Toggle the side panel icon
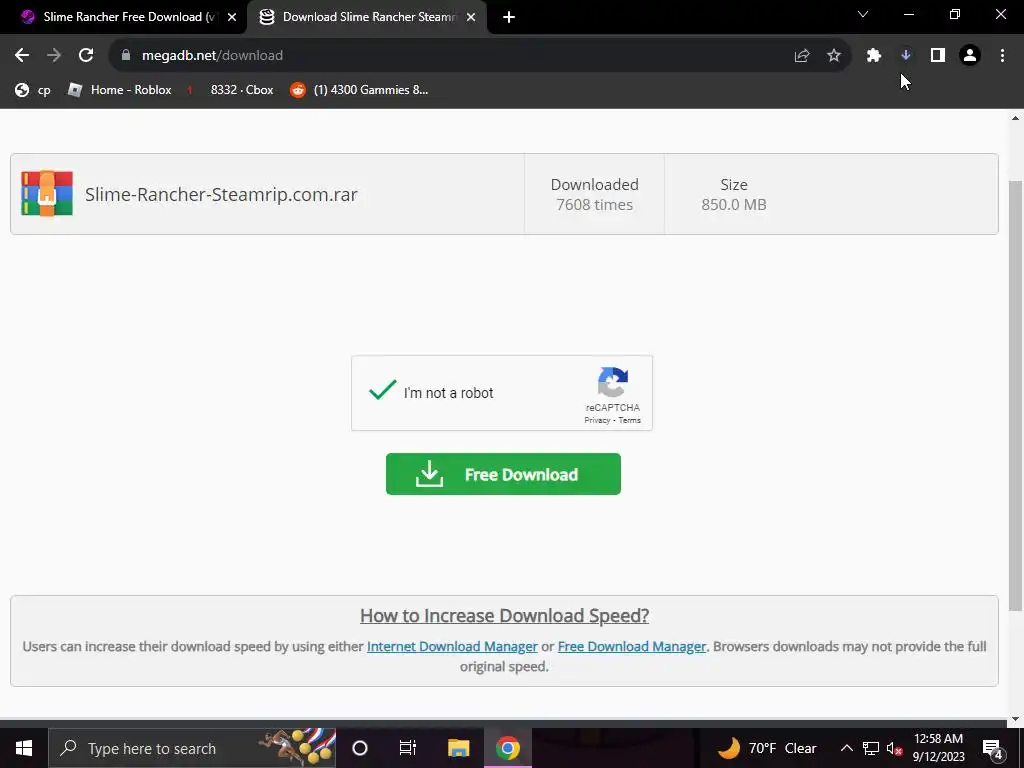 938,56
